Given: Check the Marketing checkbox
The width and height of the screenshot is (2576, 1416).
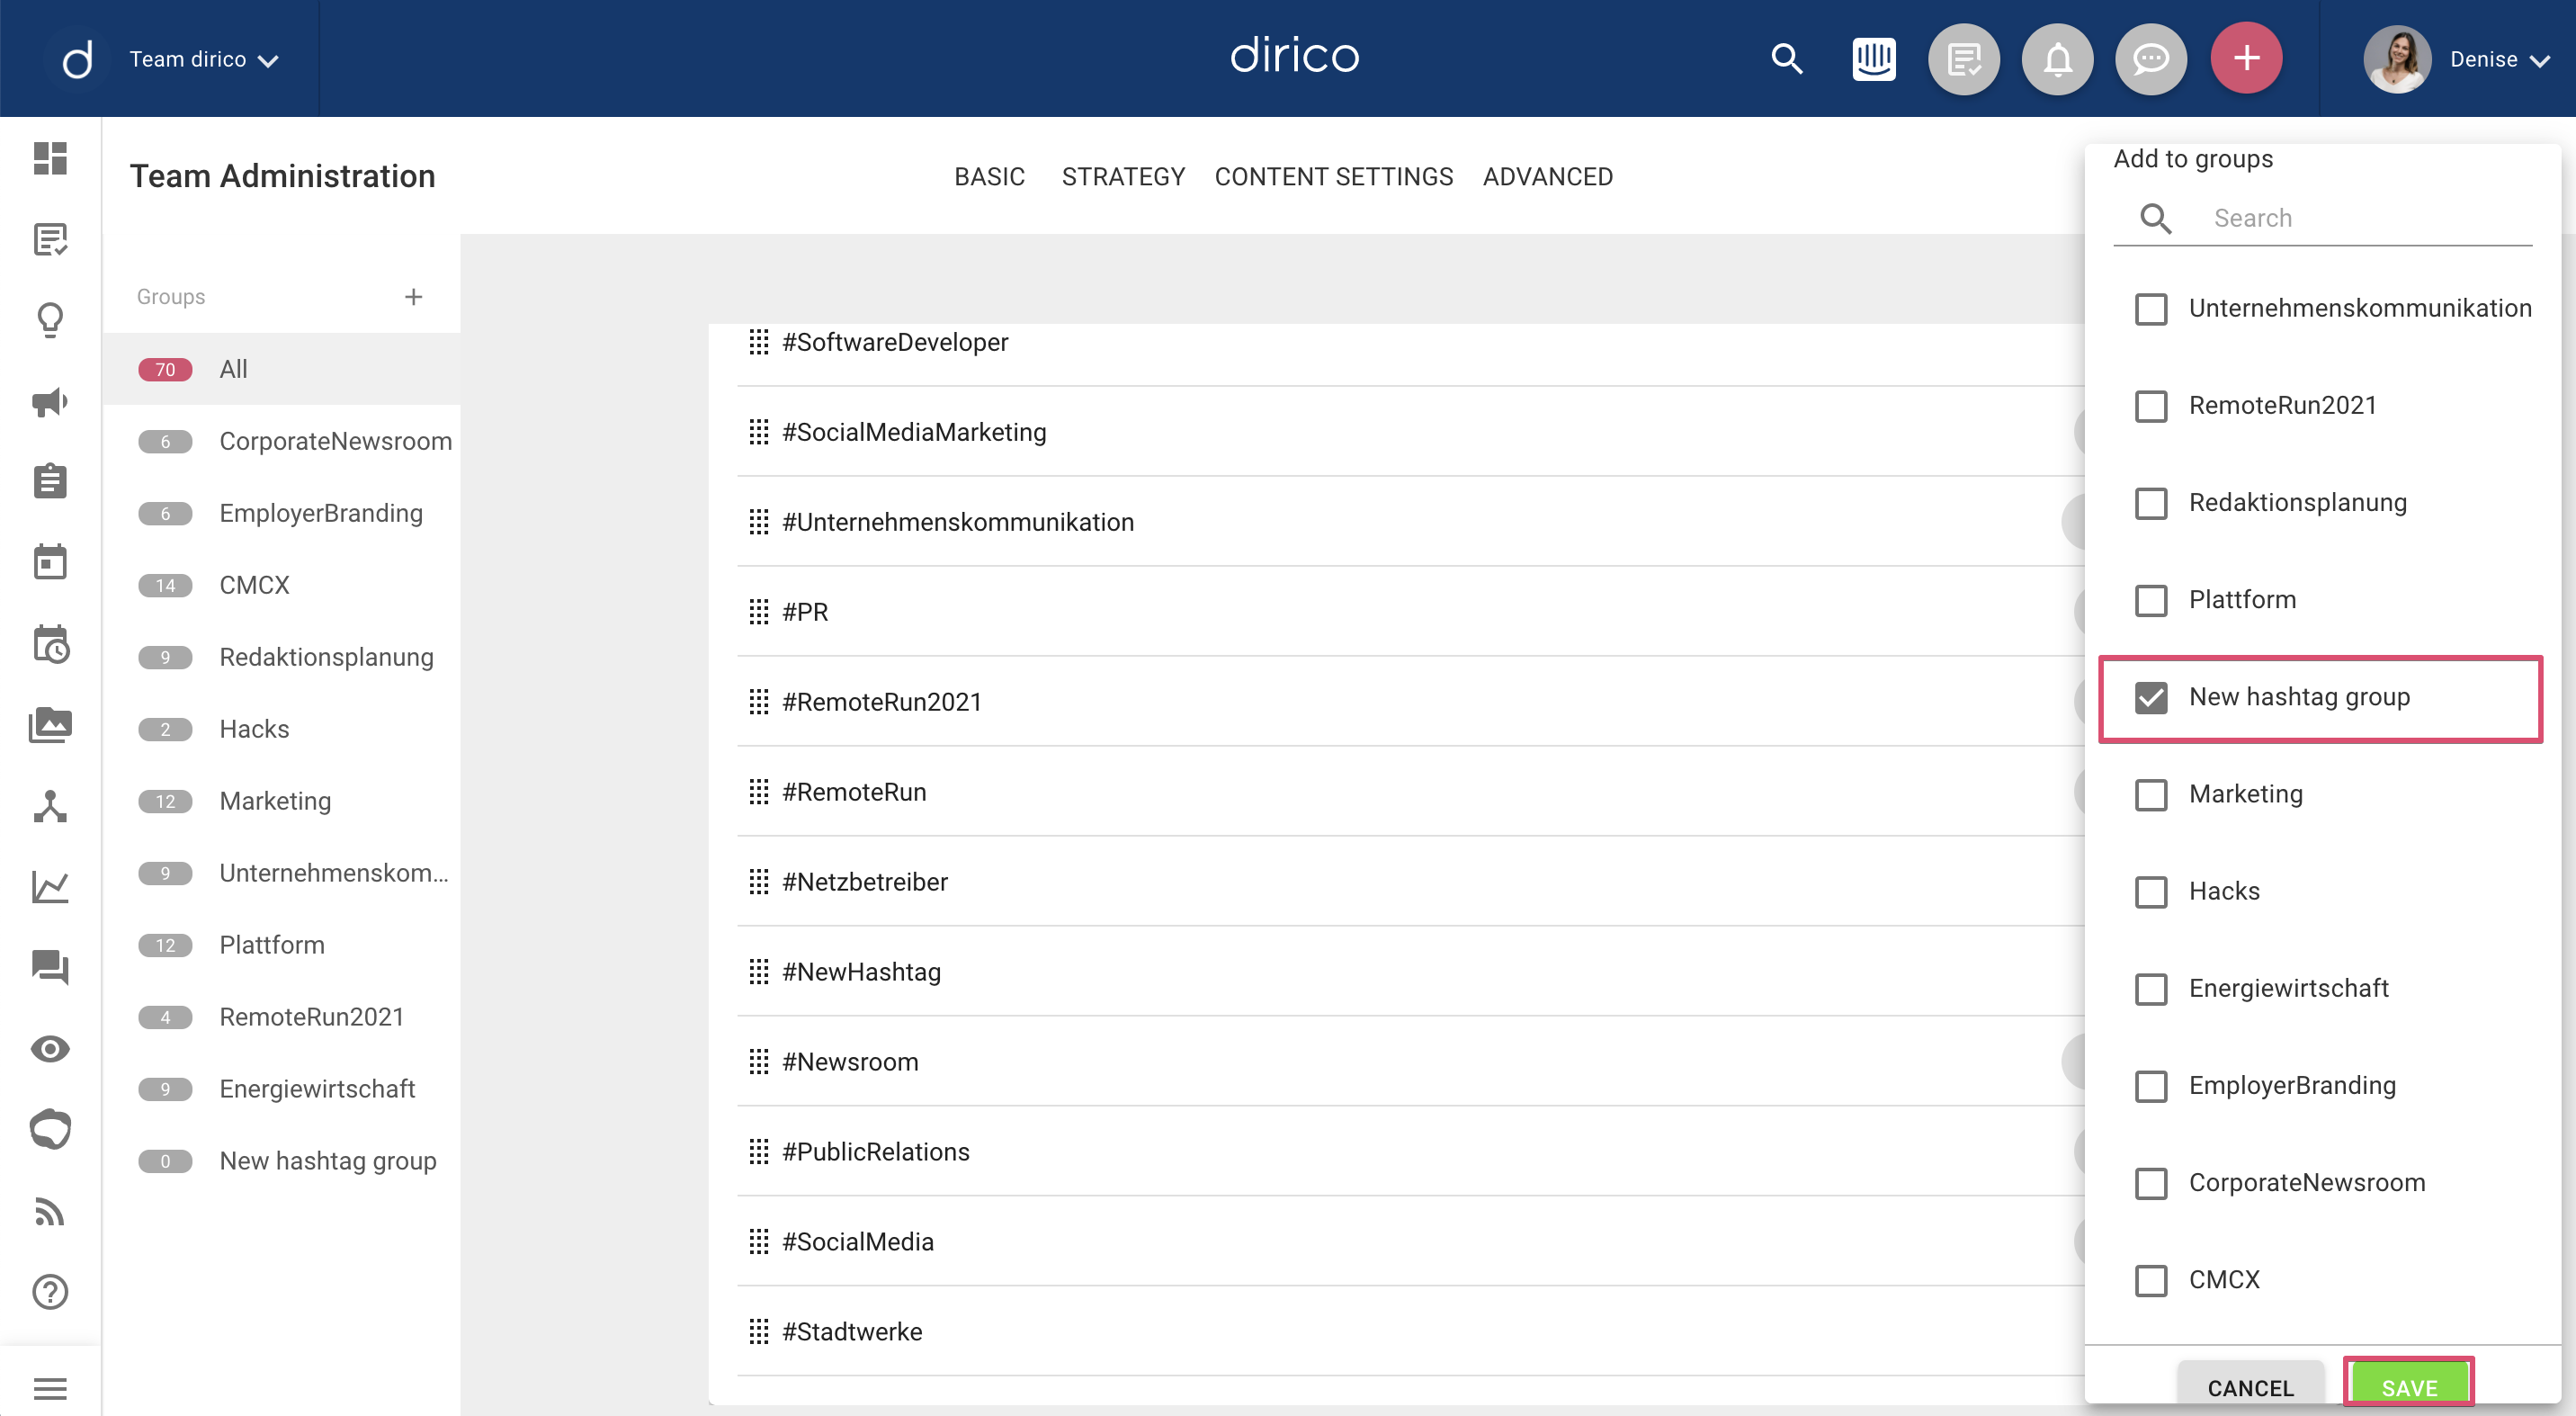Looking at the screenshot, I should [x=2151, y=795].
